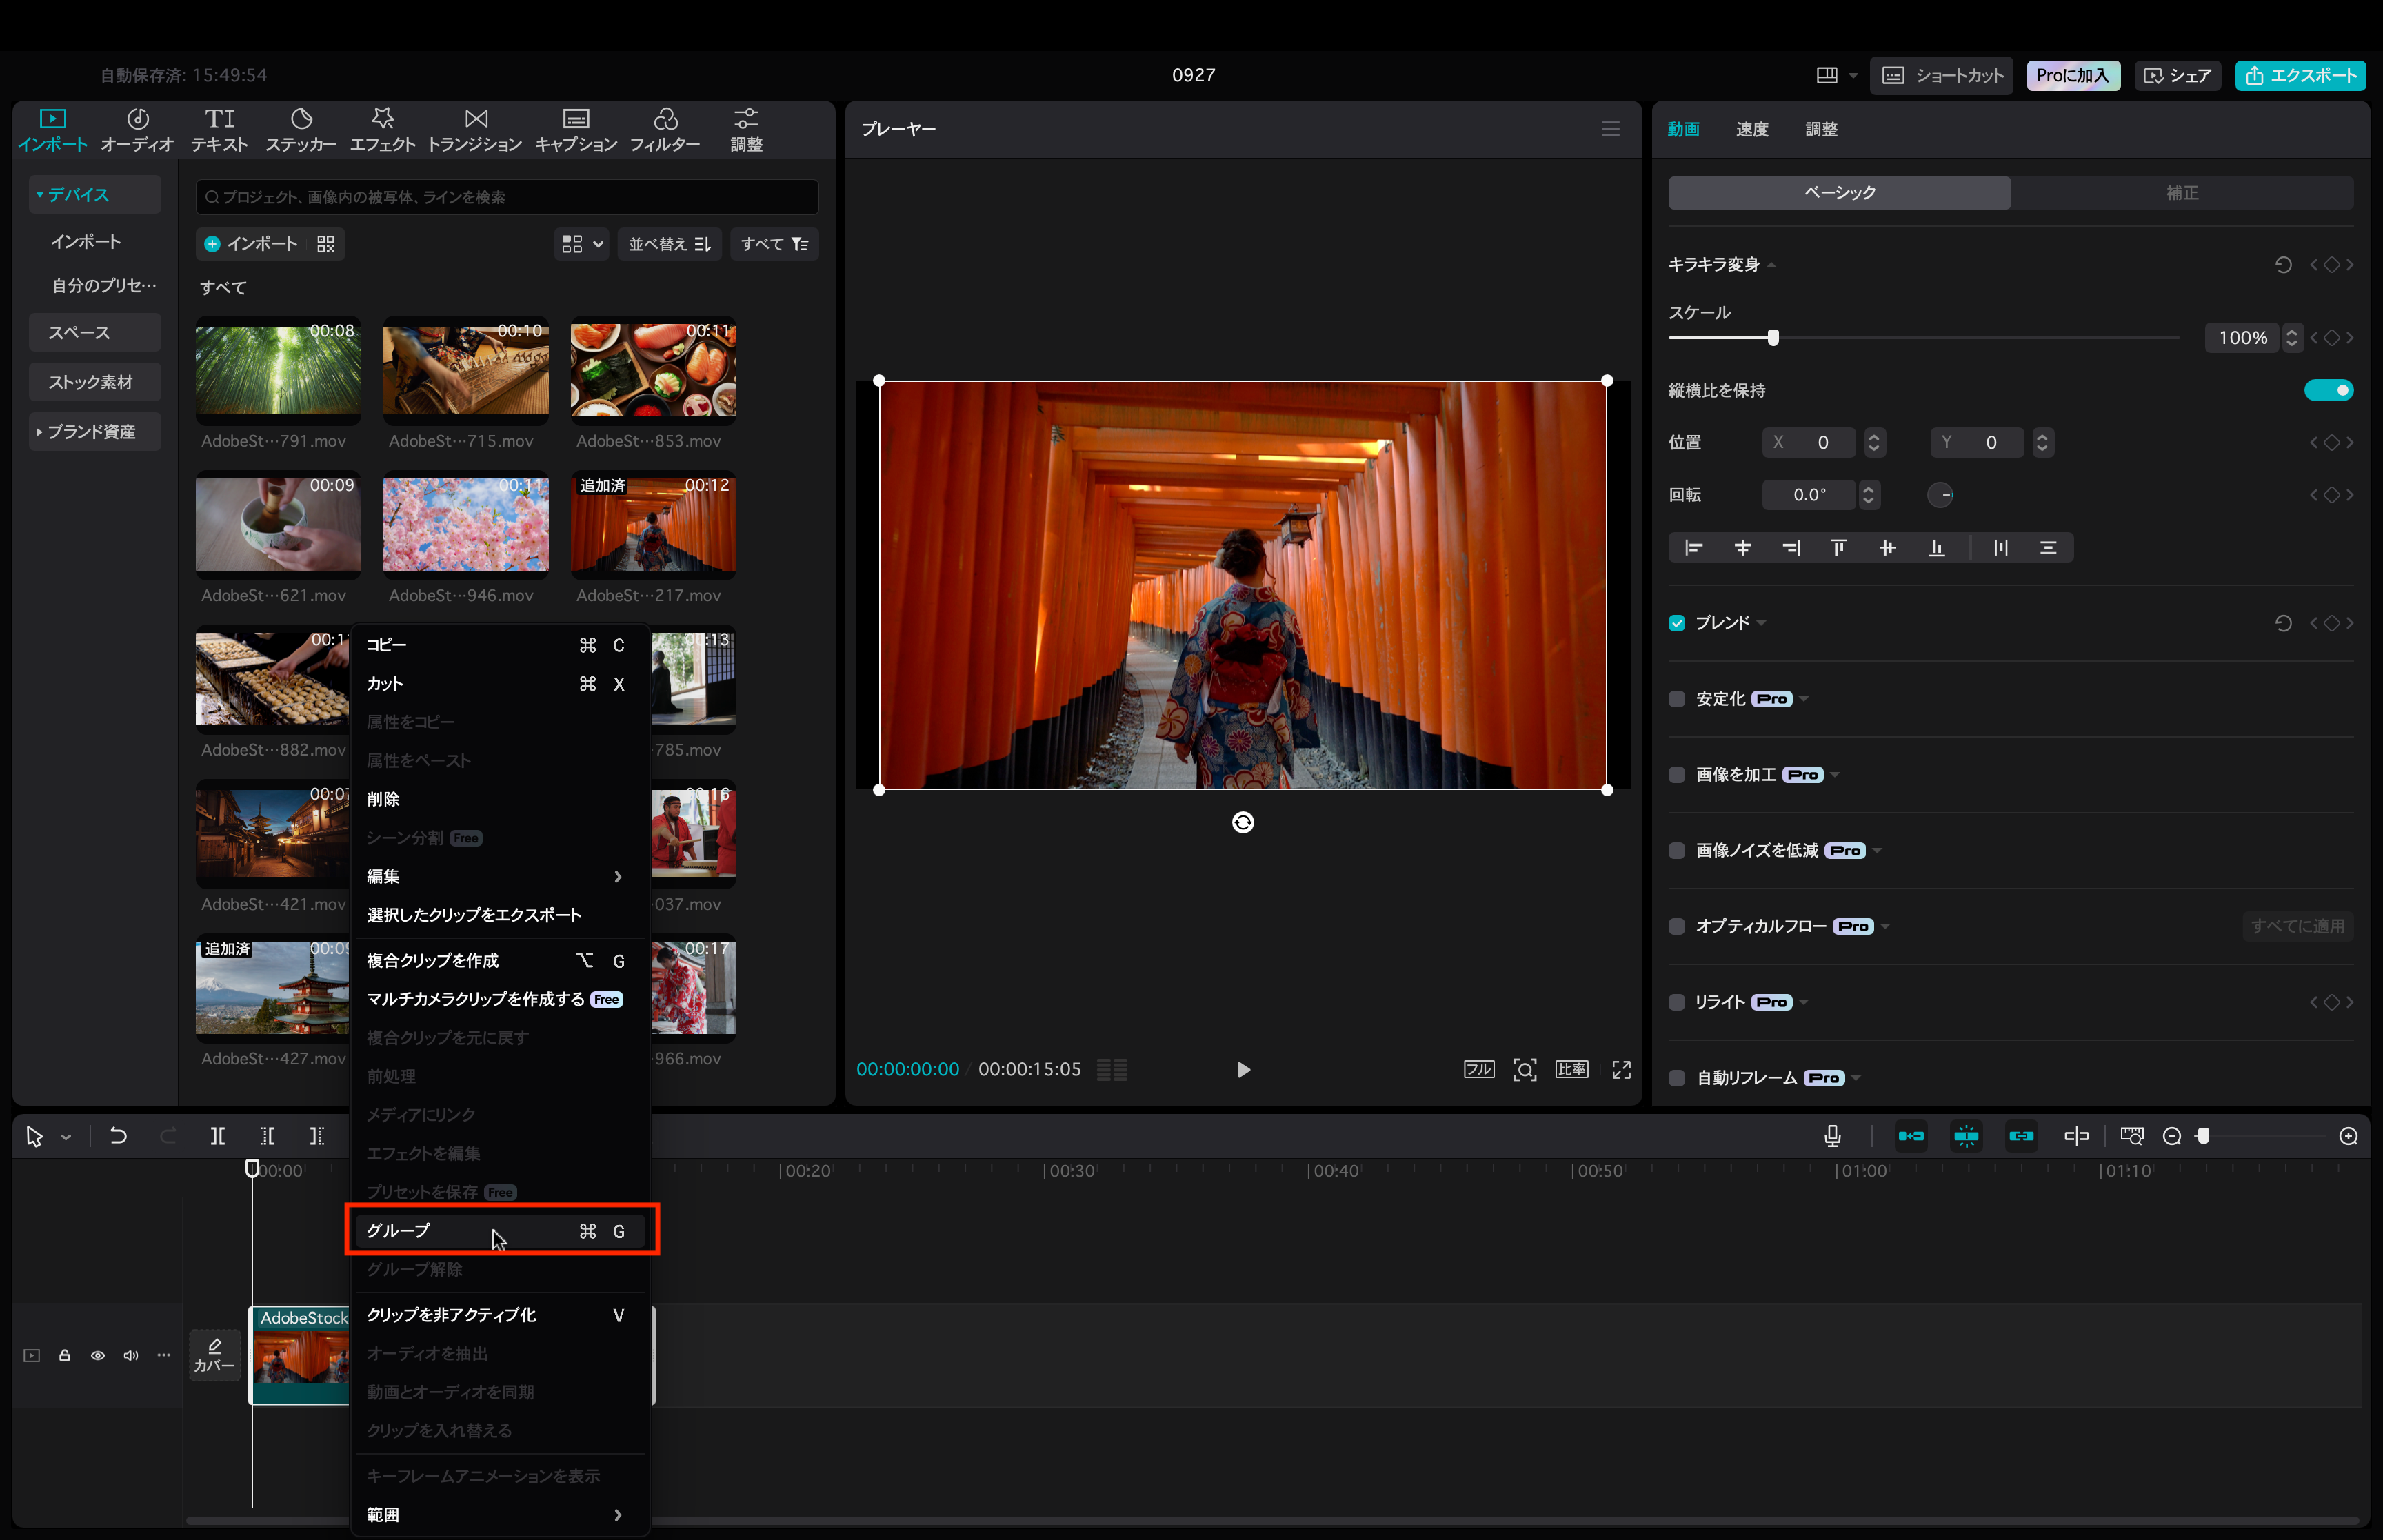Screen dimensions: 2383x1540
Task: Expand the ブランド資産 section
Action: [95, 432]
